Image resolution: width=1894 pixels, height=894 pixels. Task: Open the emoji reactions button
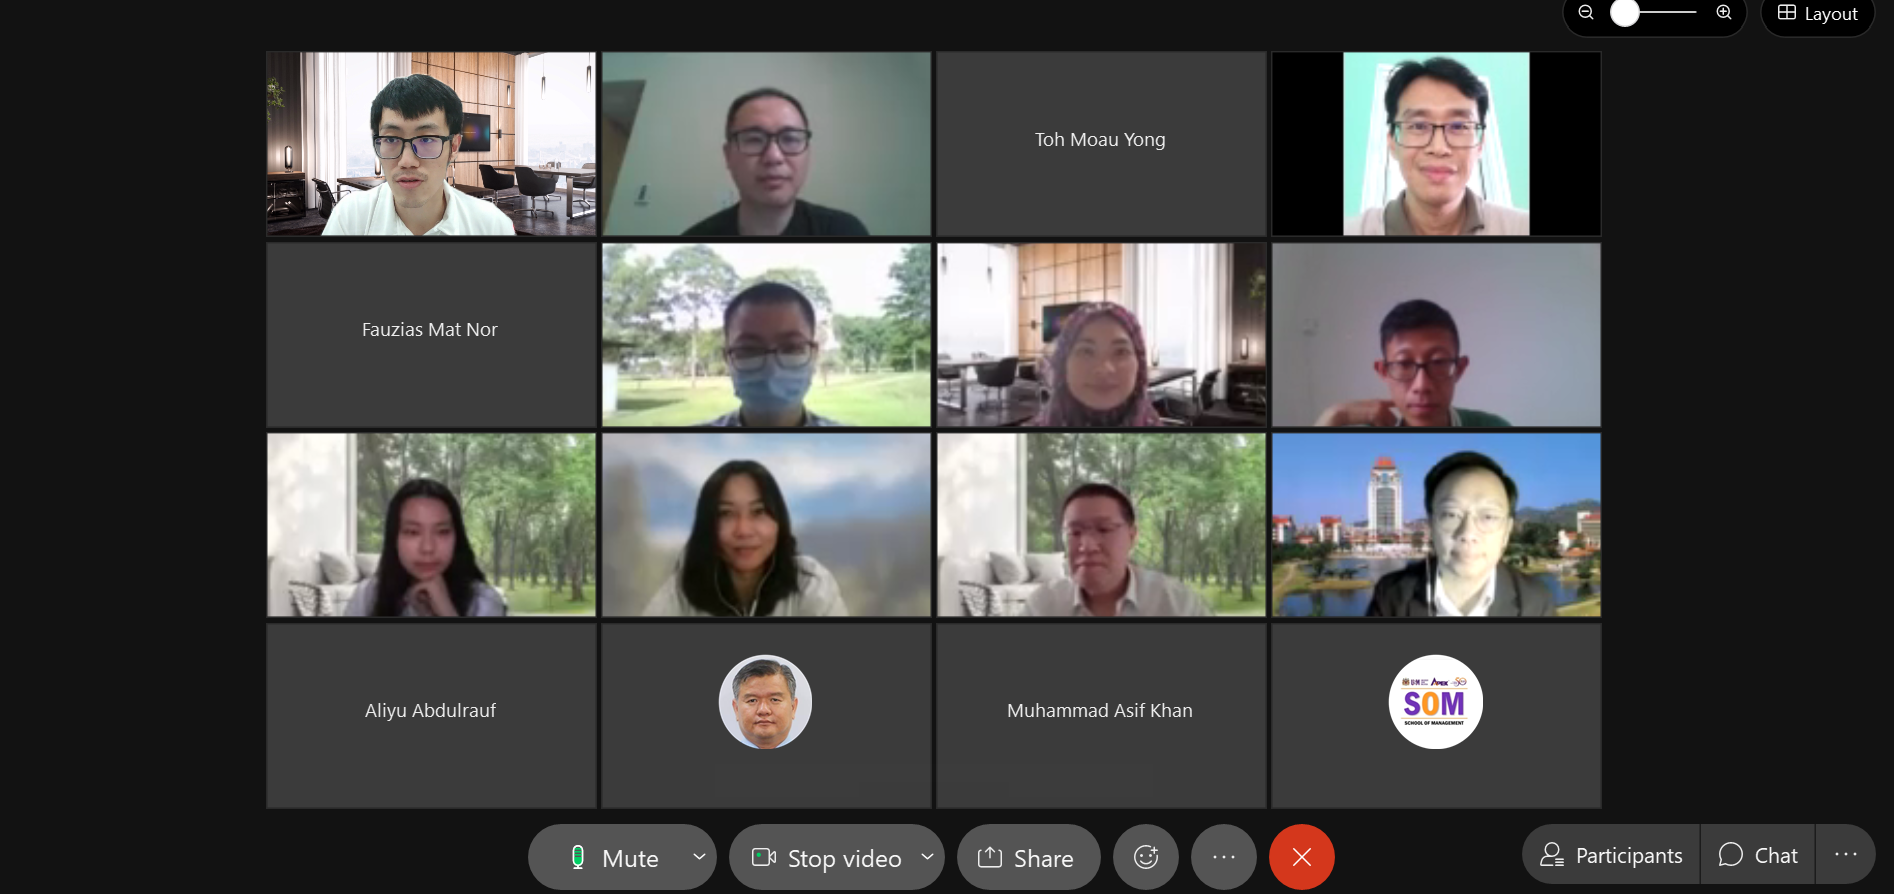click(1146, 857)
